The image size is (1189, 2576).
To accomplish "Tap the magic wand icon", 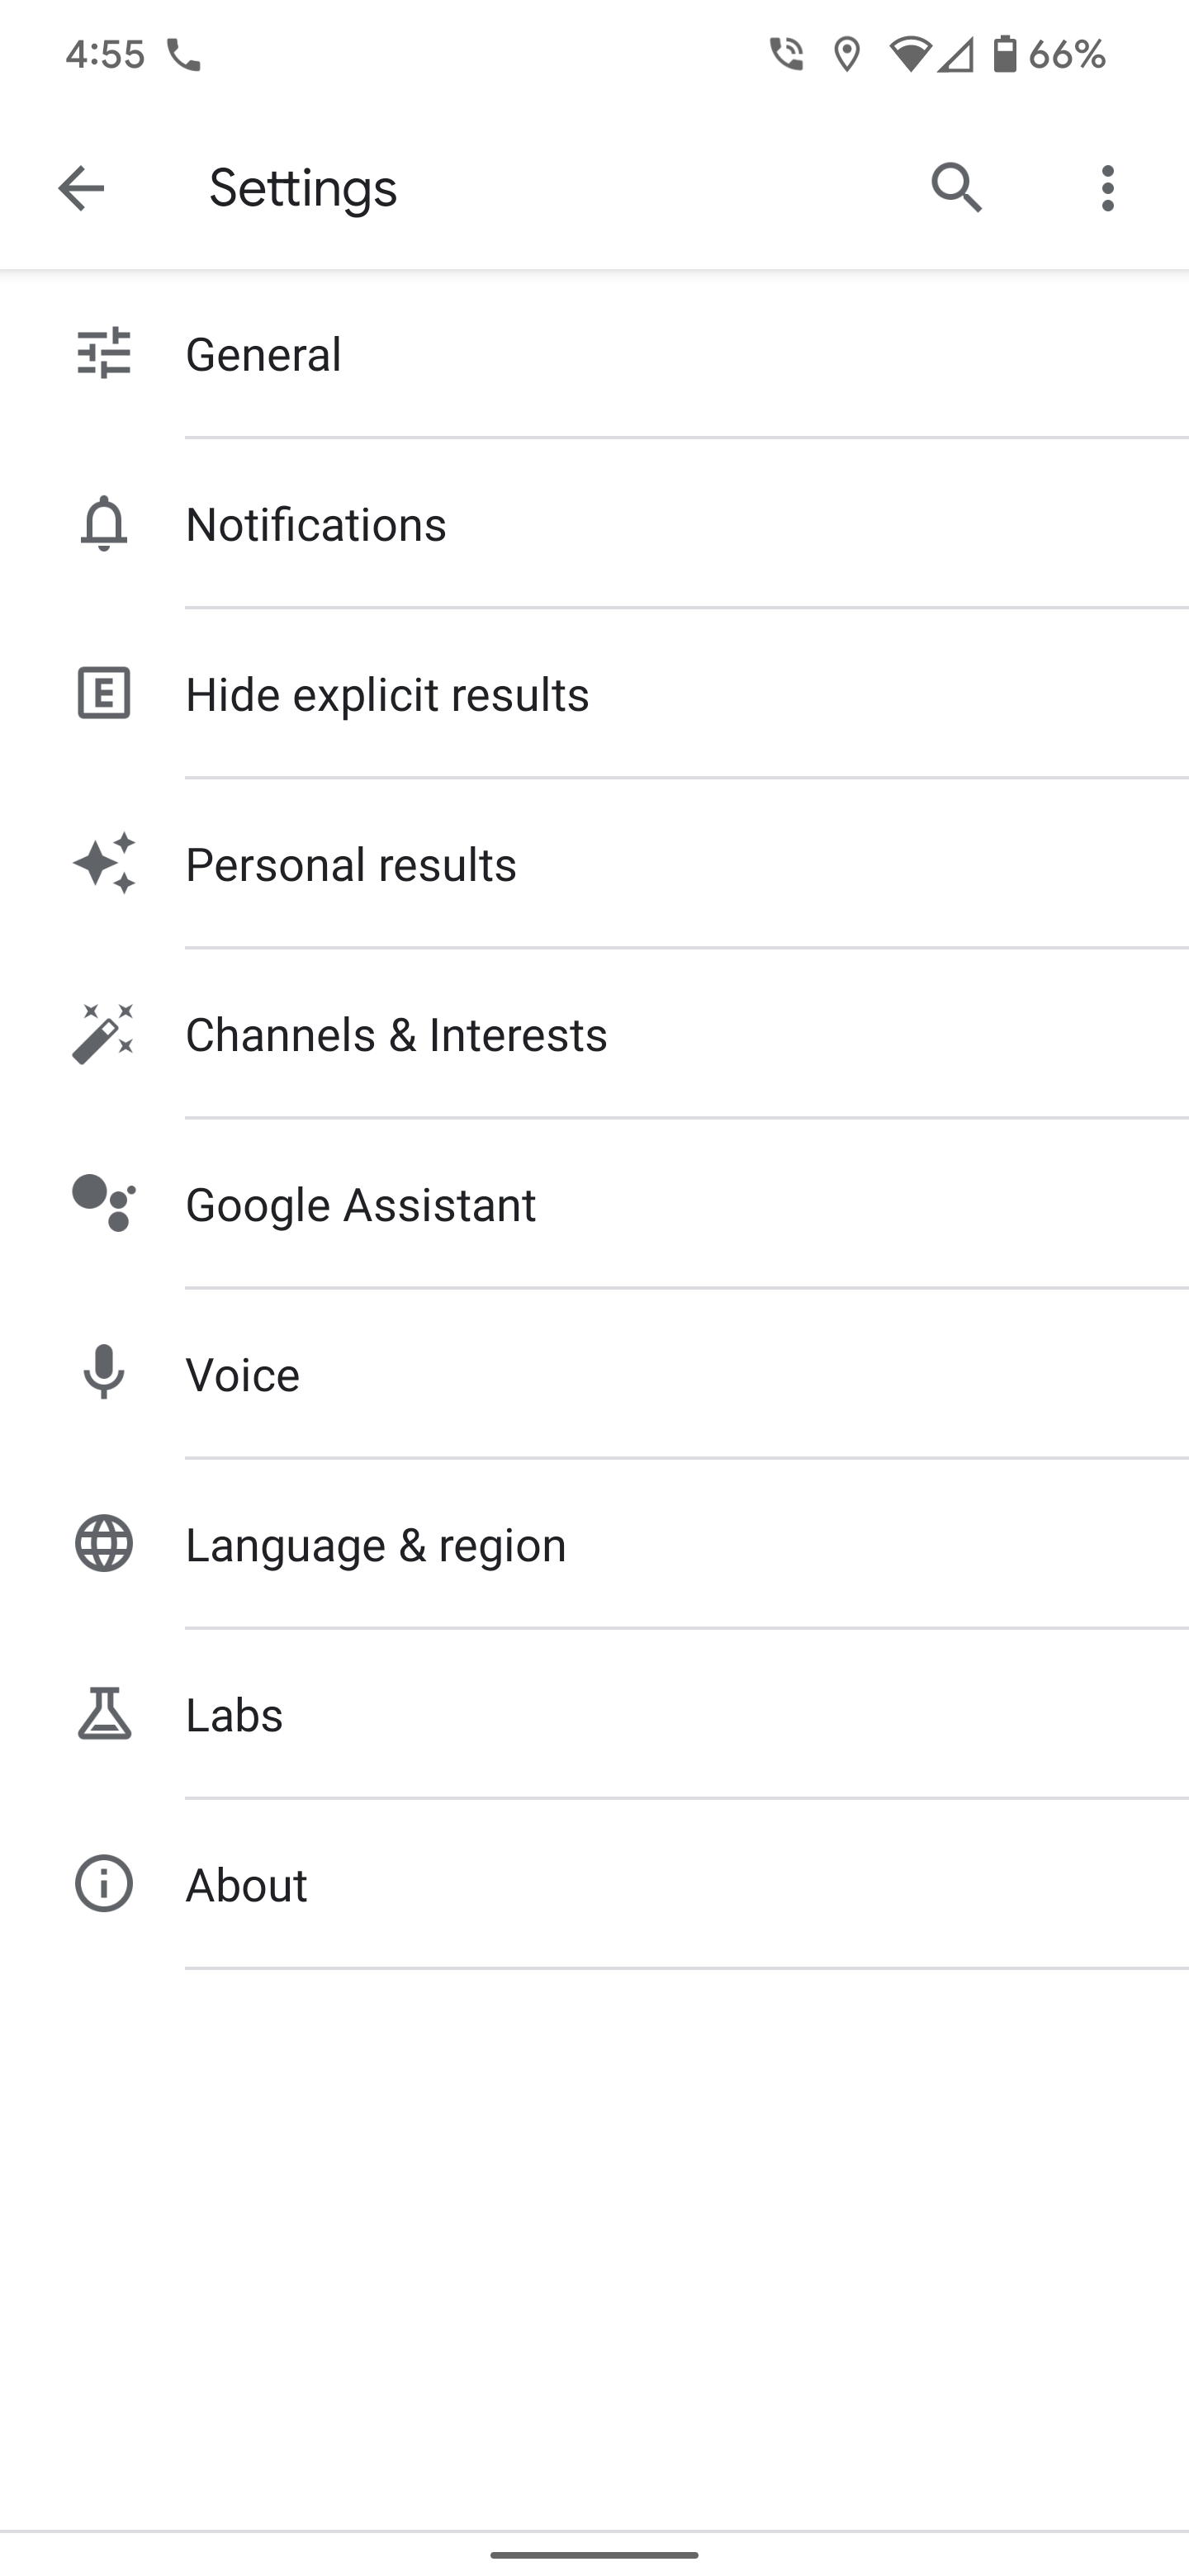I will point(104,1033).
